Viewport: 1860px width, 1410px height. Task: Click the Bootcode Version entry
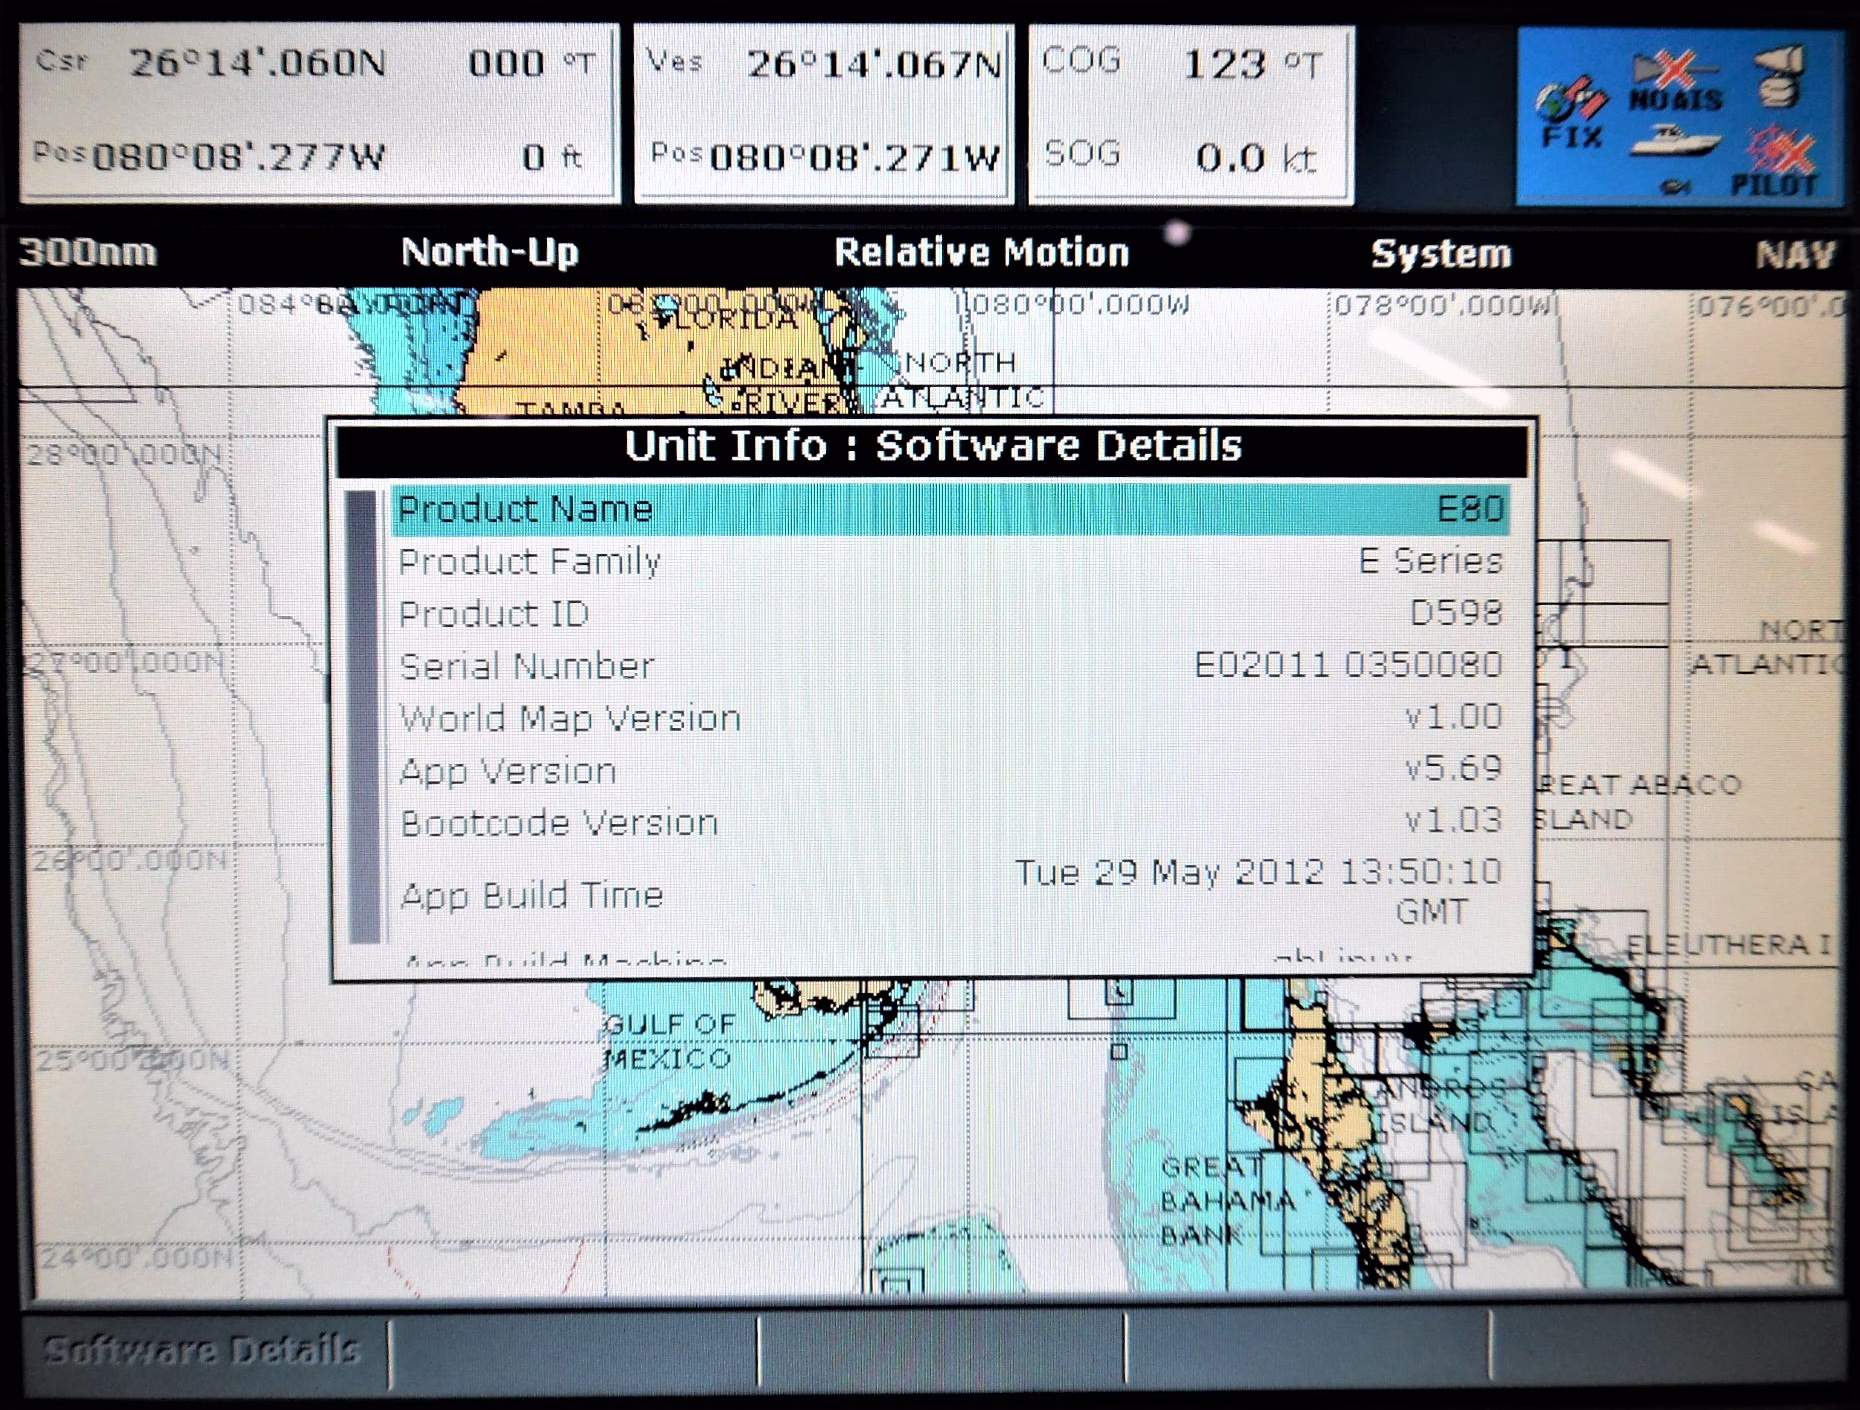coord(950,822)
